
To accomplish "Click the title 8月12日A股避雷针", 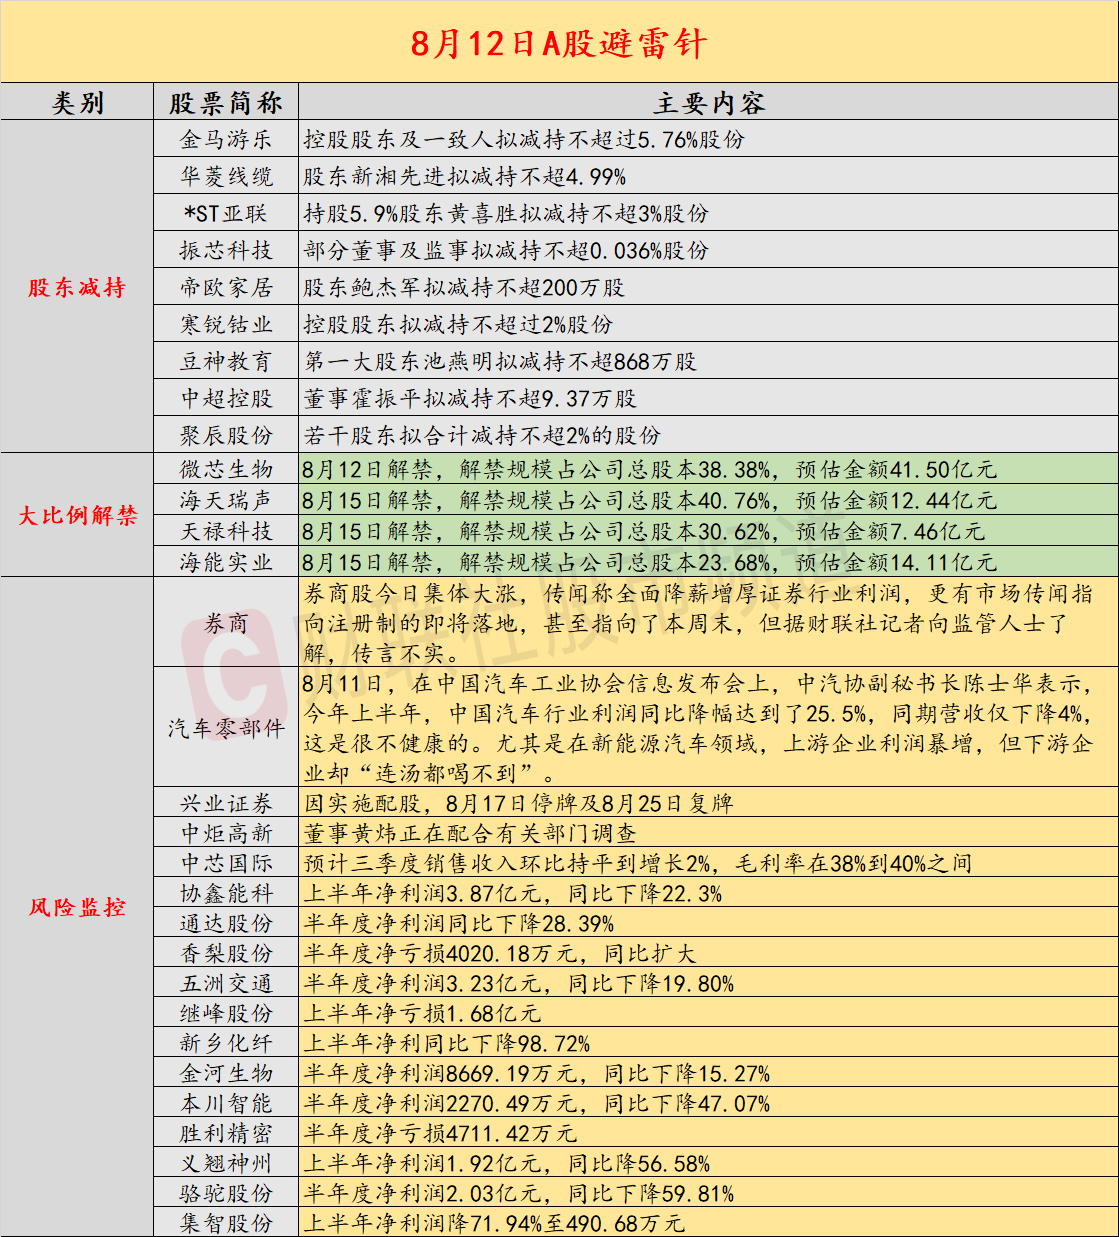I will click(559, 44).
